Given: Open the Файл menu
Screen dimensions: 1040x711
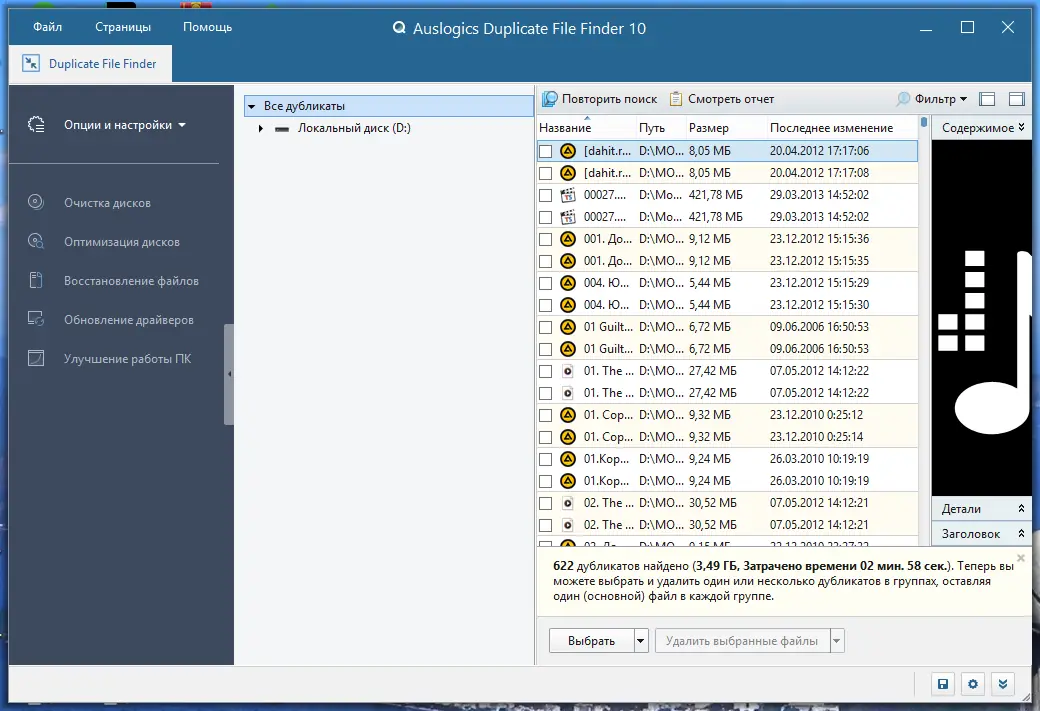Looking at the screenshot, I should [x=48, y=27].
